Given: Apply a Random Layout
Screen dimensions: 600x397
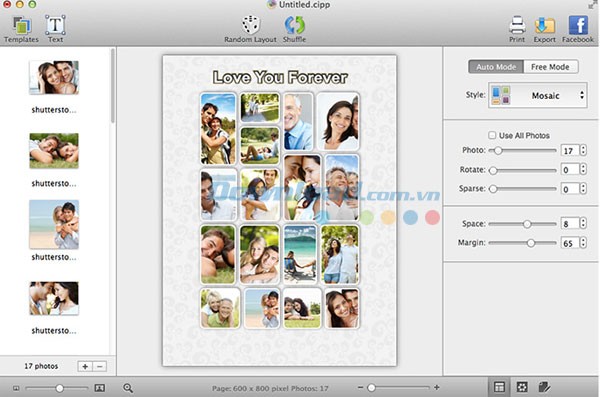Looking at the screenshot, I should point(250,29).
